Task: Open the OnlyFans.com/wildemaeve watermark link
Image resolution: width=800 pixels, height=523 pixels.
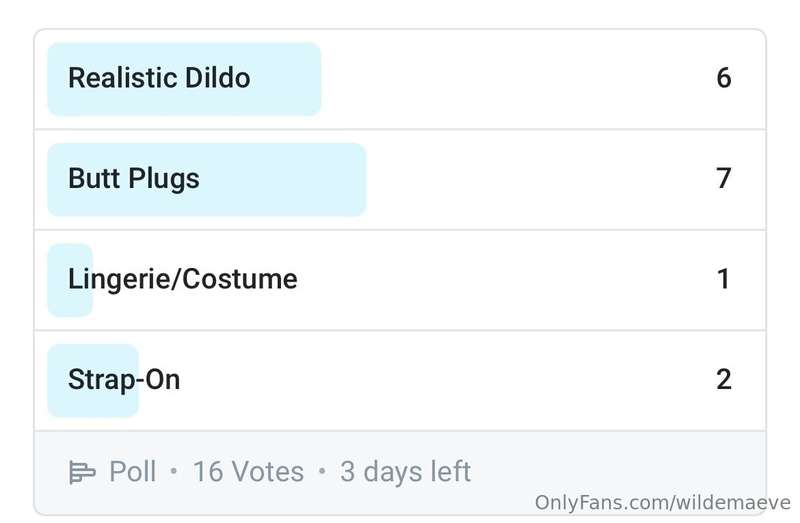Action: pos(662,503)
